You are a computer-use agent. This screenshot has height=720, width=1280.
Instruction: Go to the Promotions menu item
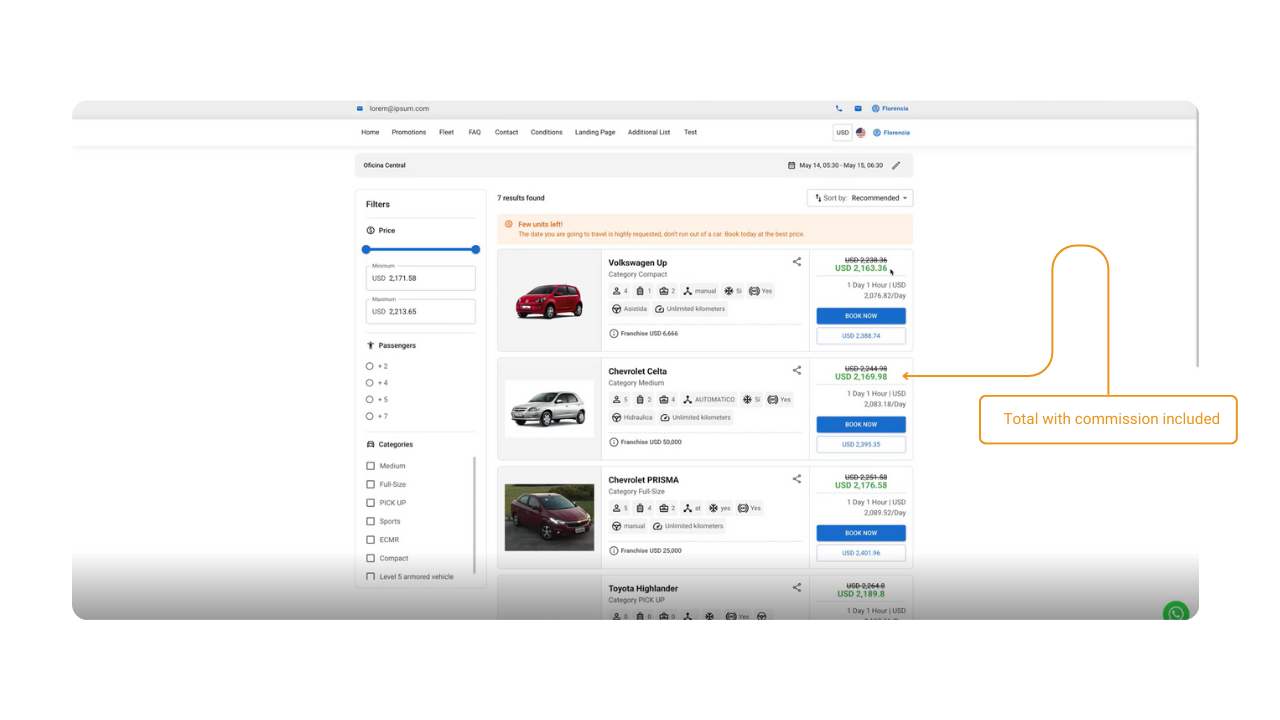click(408, 132)
